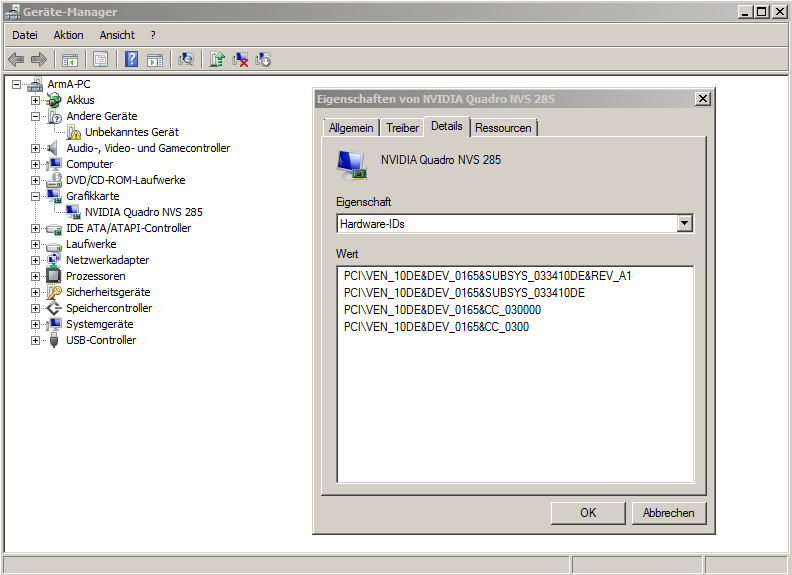Toggle the console tree toolbar icon
Viewport: 792px width, 575px height.
(x=70, y=60)
